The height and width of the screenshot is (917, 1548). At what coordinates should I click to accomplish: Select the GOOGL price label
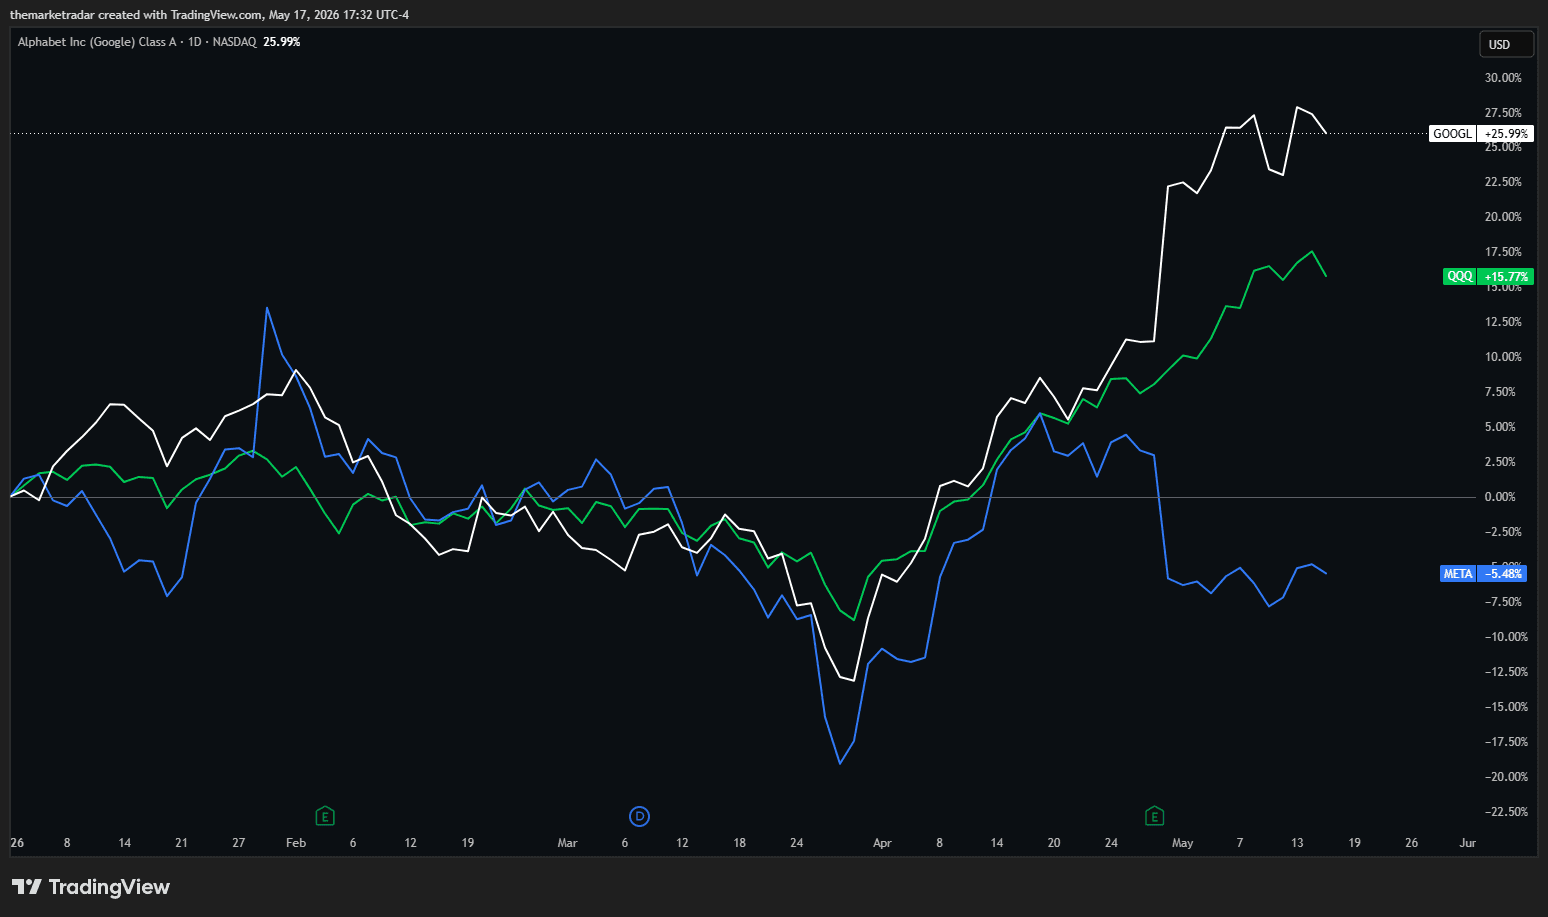point(1452,134)
